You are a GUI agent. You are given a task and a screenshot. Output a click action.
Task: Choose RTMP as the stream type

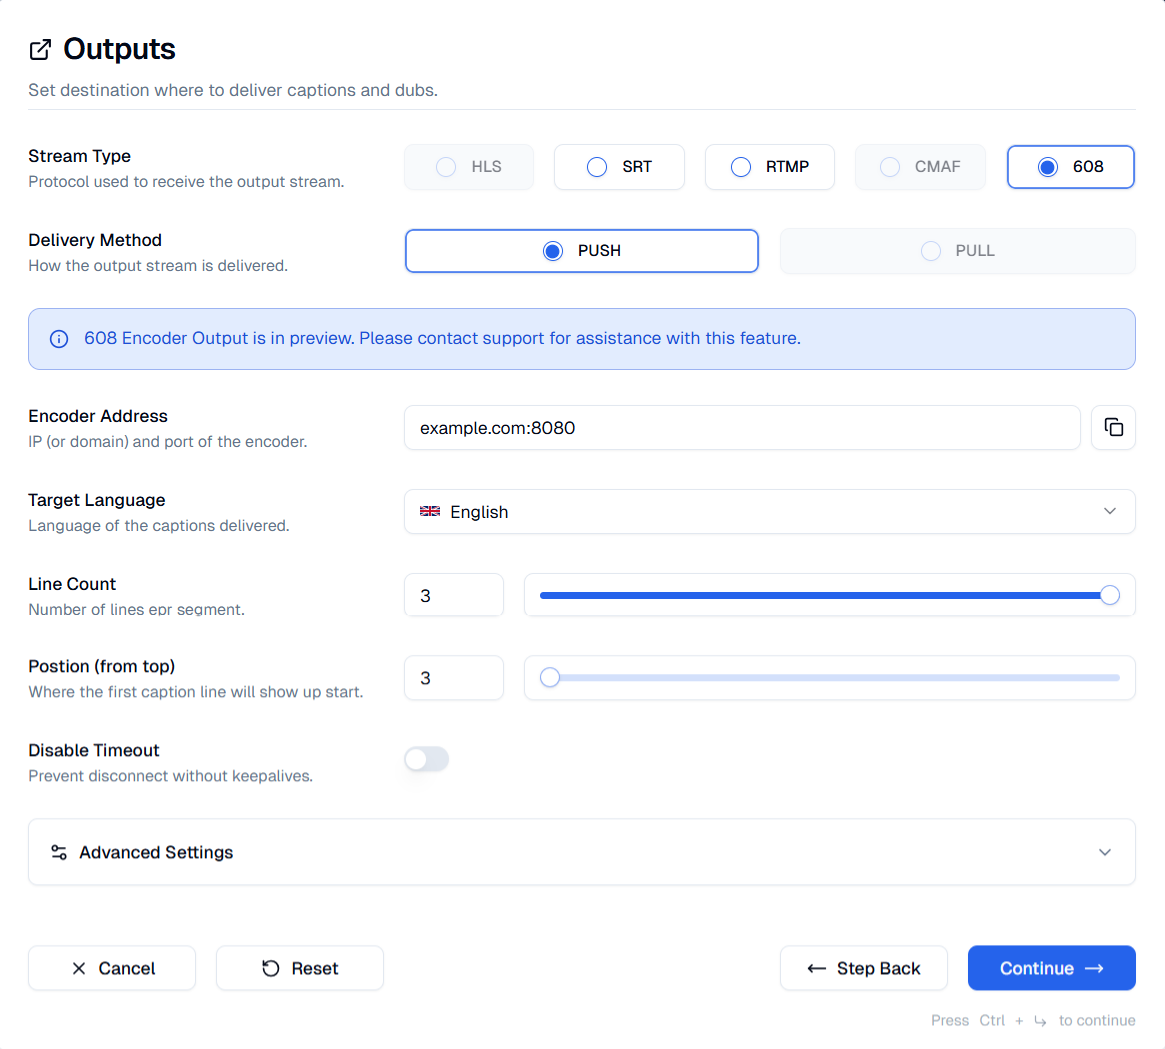770,167
